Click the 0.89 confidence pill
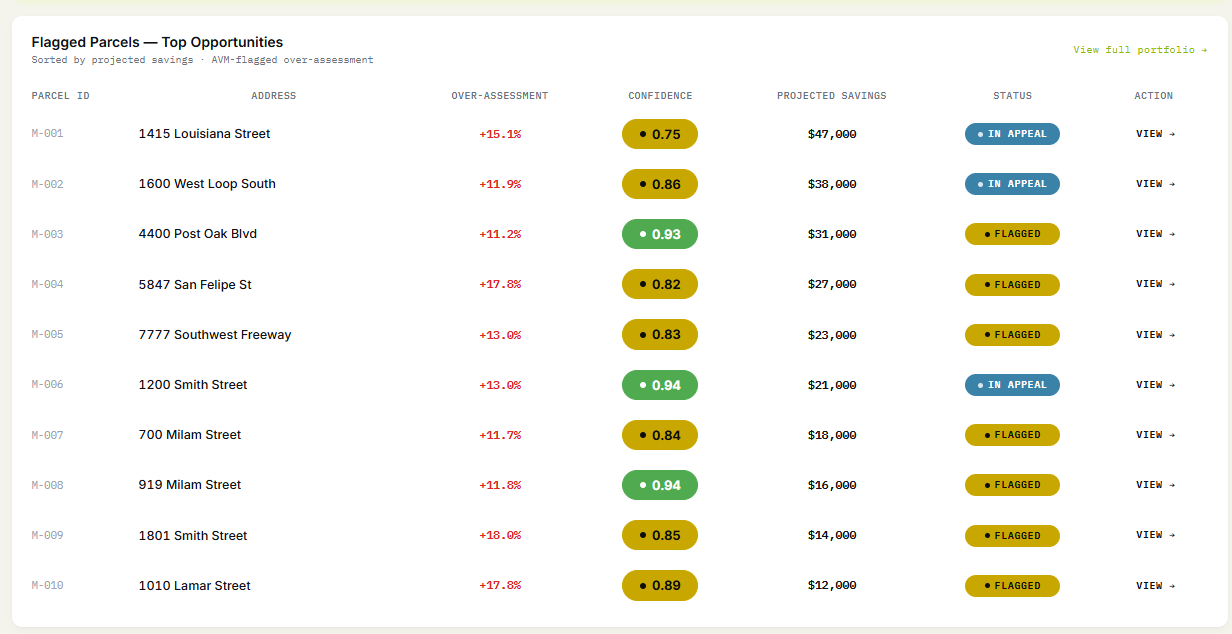 [660, 586]
